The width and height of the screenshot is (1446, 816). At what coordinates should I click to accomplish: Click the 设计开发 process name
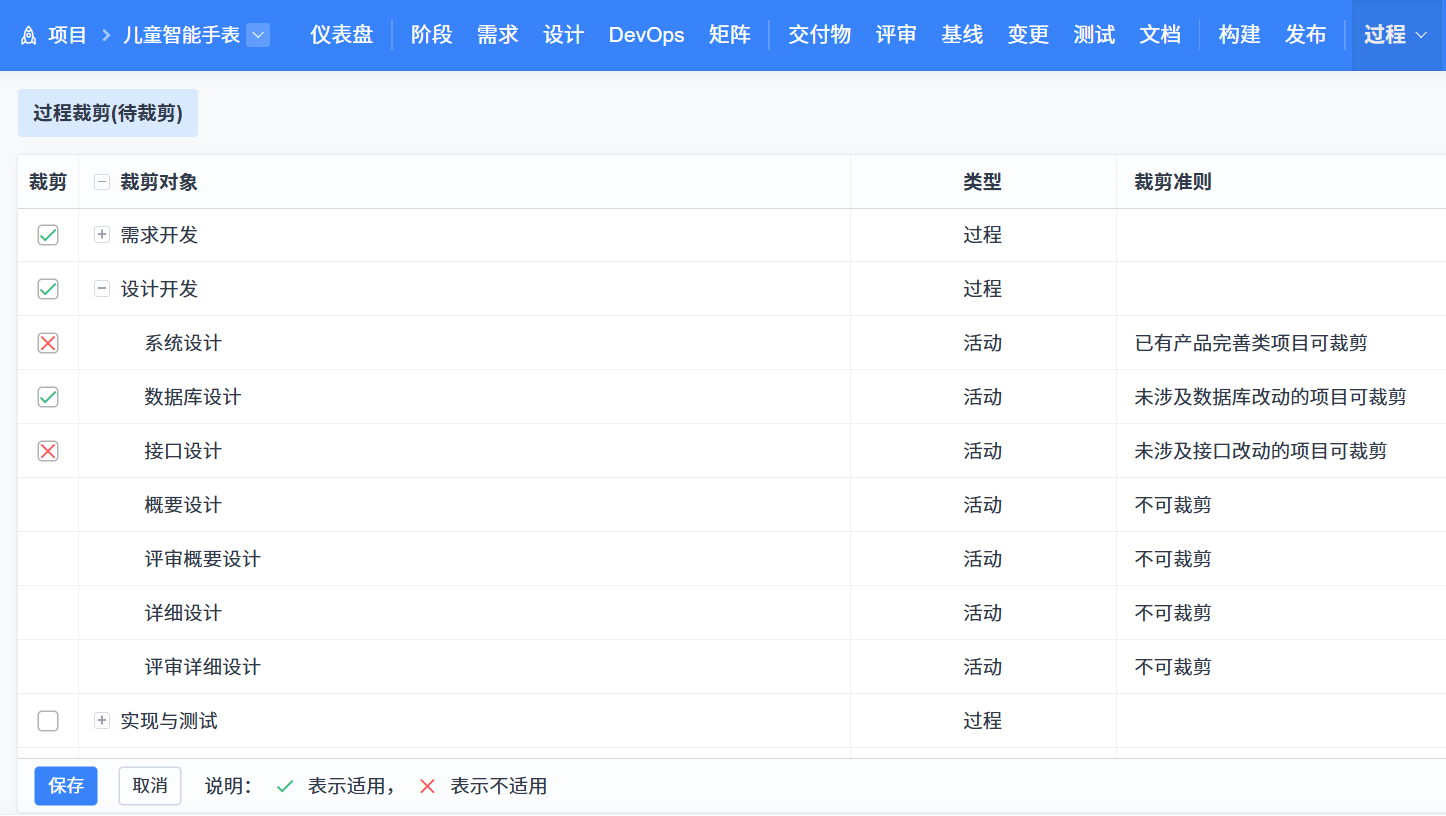pos(159,289)
